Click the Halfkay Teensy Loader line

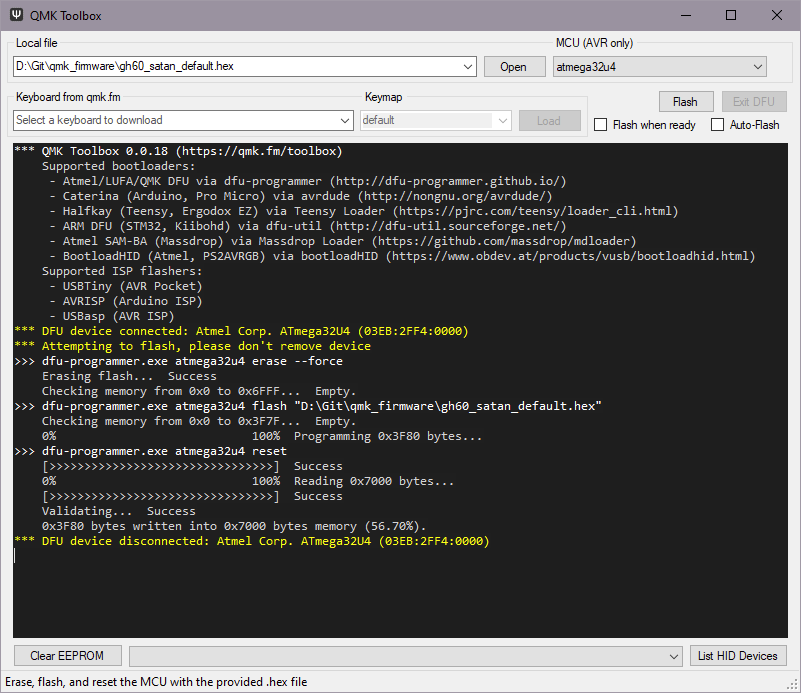[x=364, y=211]
